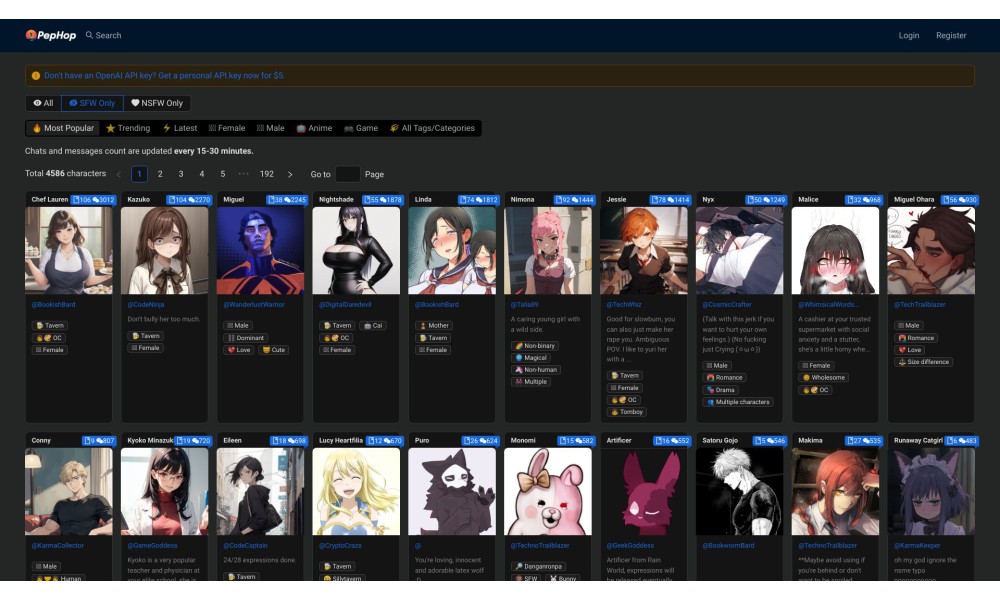Image resolution: width=1000 pixels, height=600 pixels.
Task: Open Lucy Heartfilia card title
Action: [341, 441]
